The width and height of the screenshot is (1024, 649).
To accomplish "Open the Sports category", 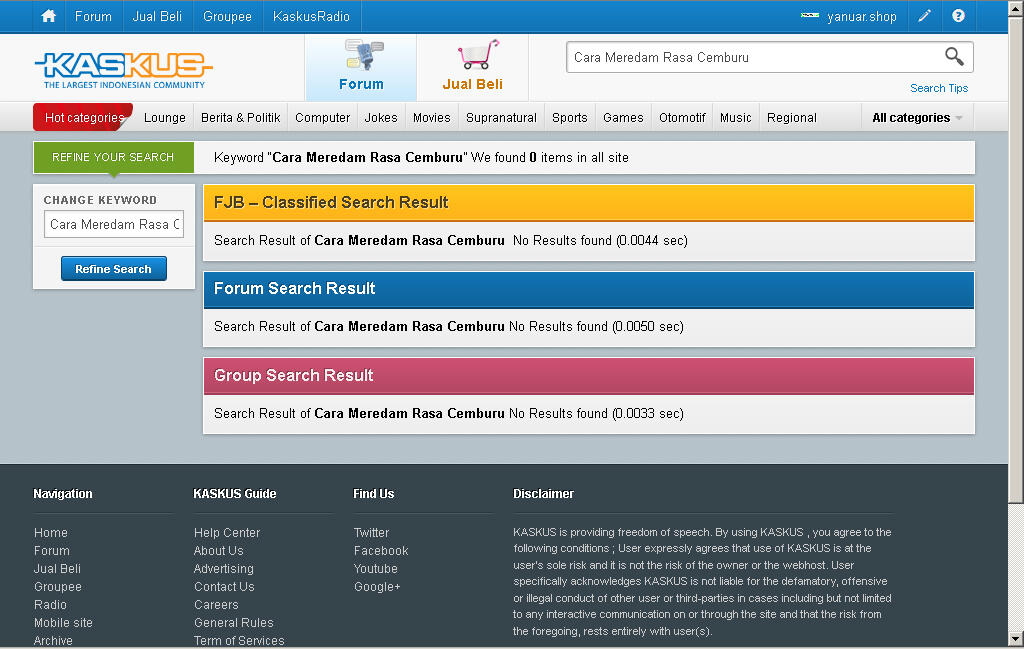I will (569, 118).
